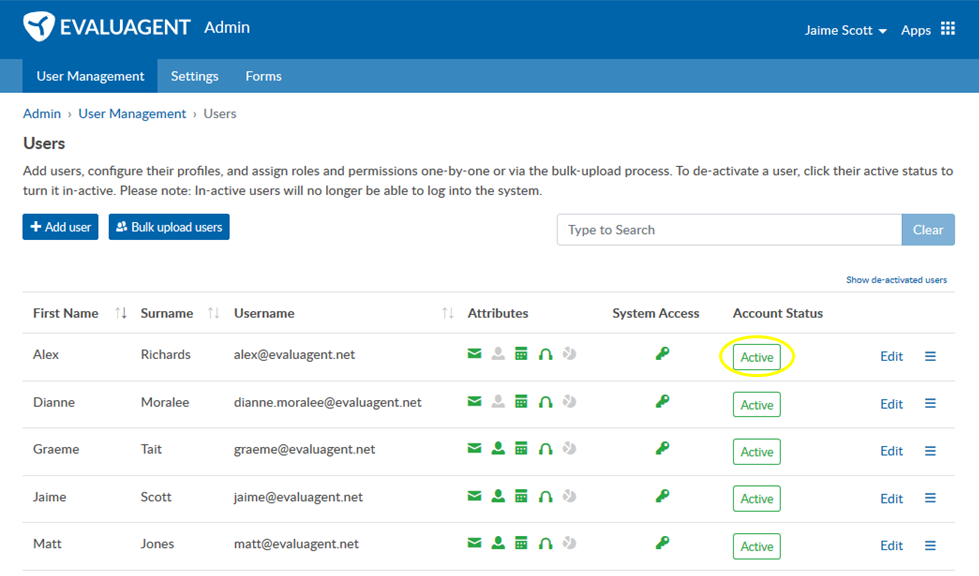Viewport: 979px width, 576px height.
Task: Open the row menu for jaime@evaluagent.net
Action: click(x=930, y=498)
